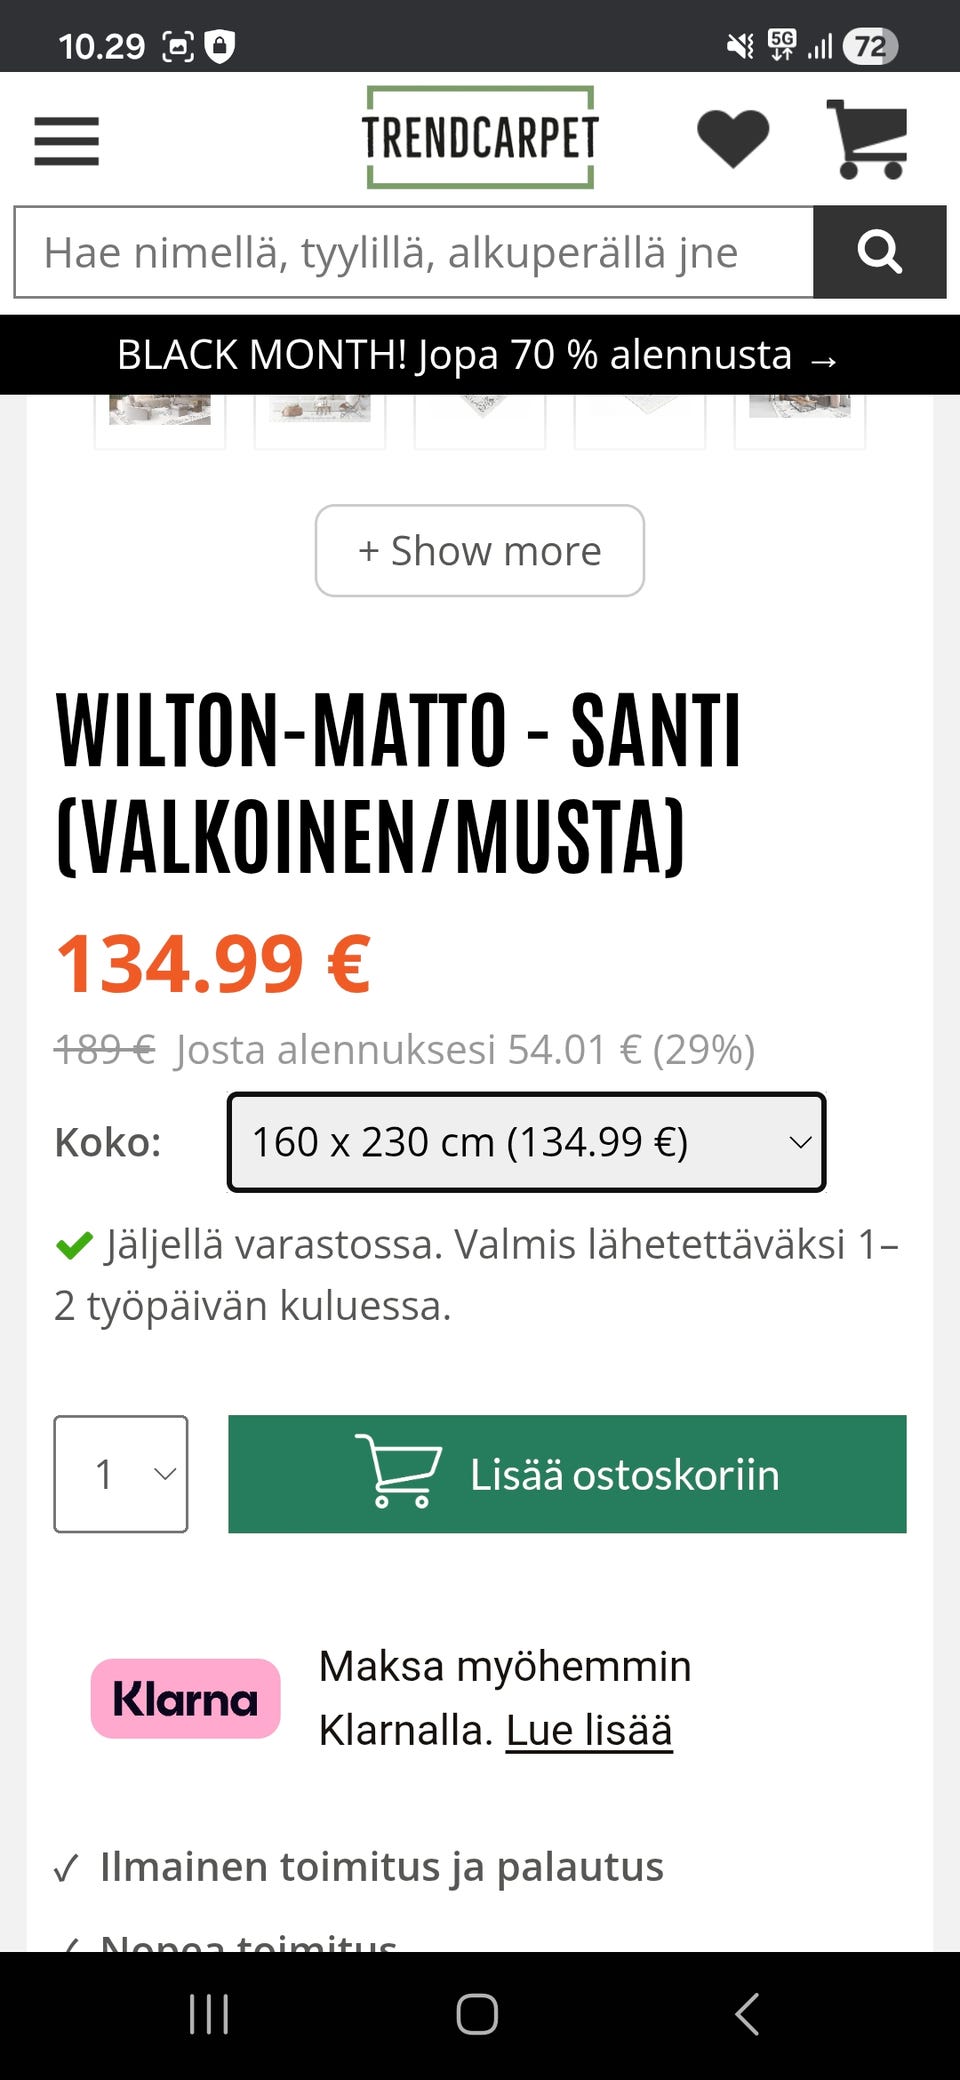
Task: Open the shopping cart
Action: pyautogui.click(x=868, y=139)
